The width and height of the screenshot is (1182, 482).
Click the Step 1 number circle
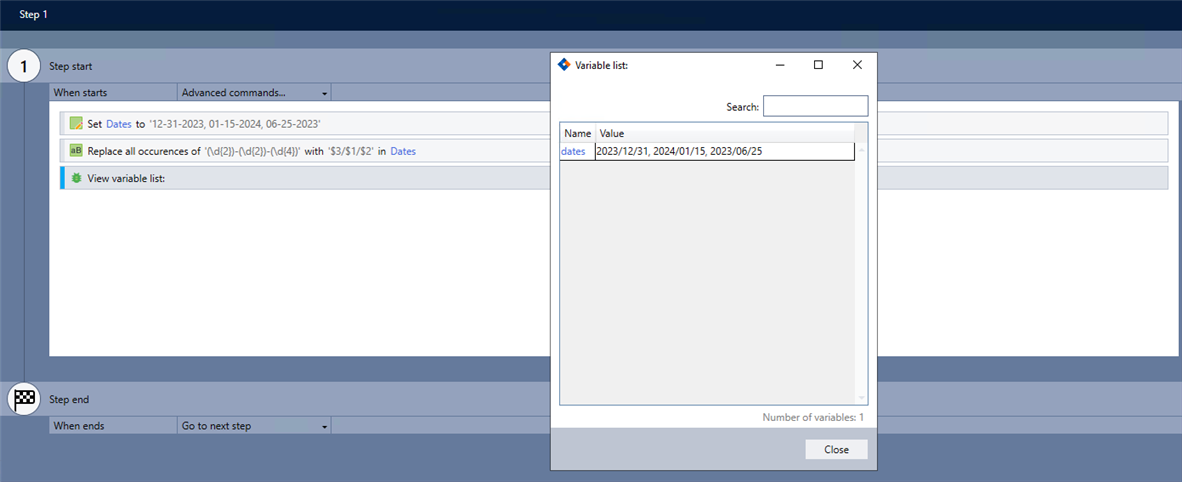coord(24,66)
